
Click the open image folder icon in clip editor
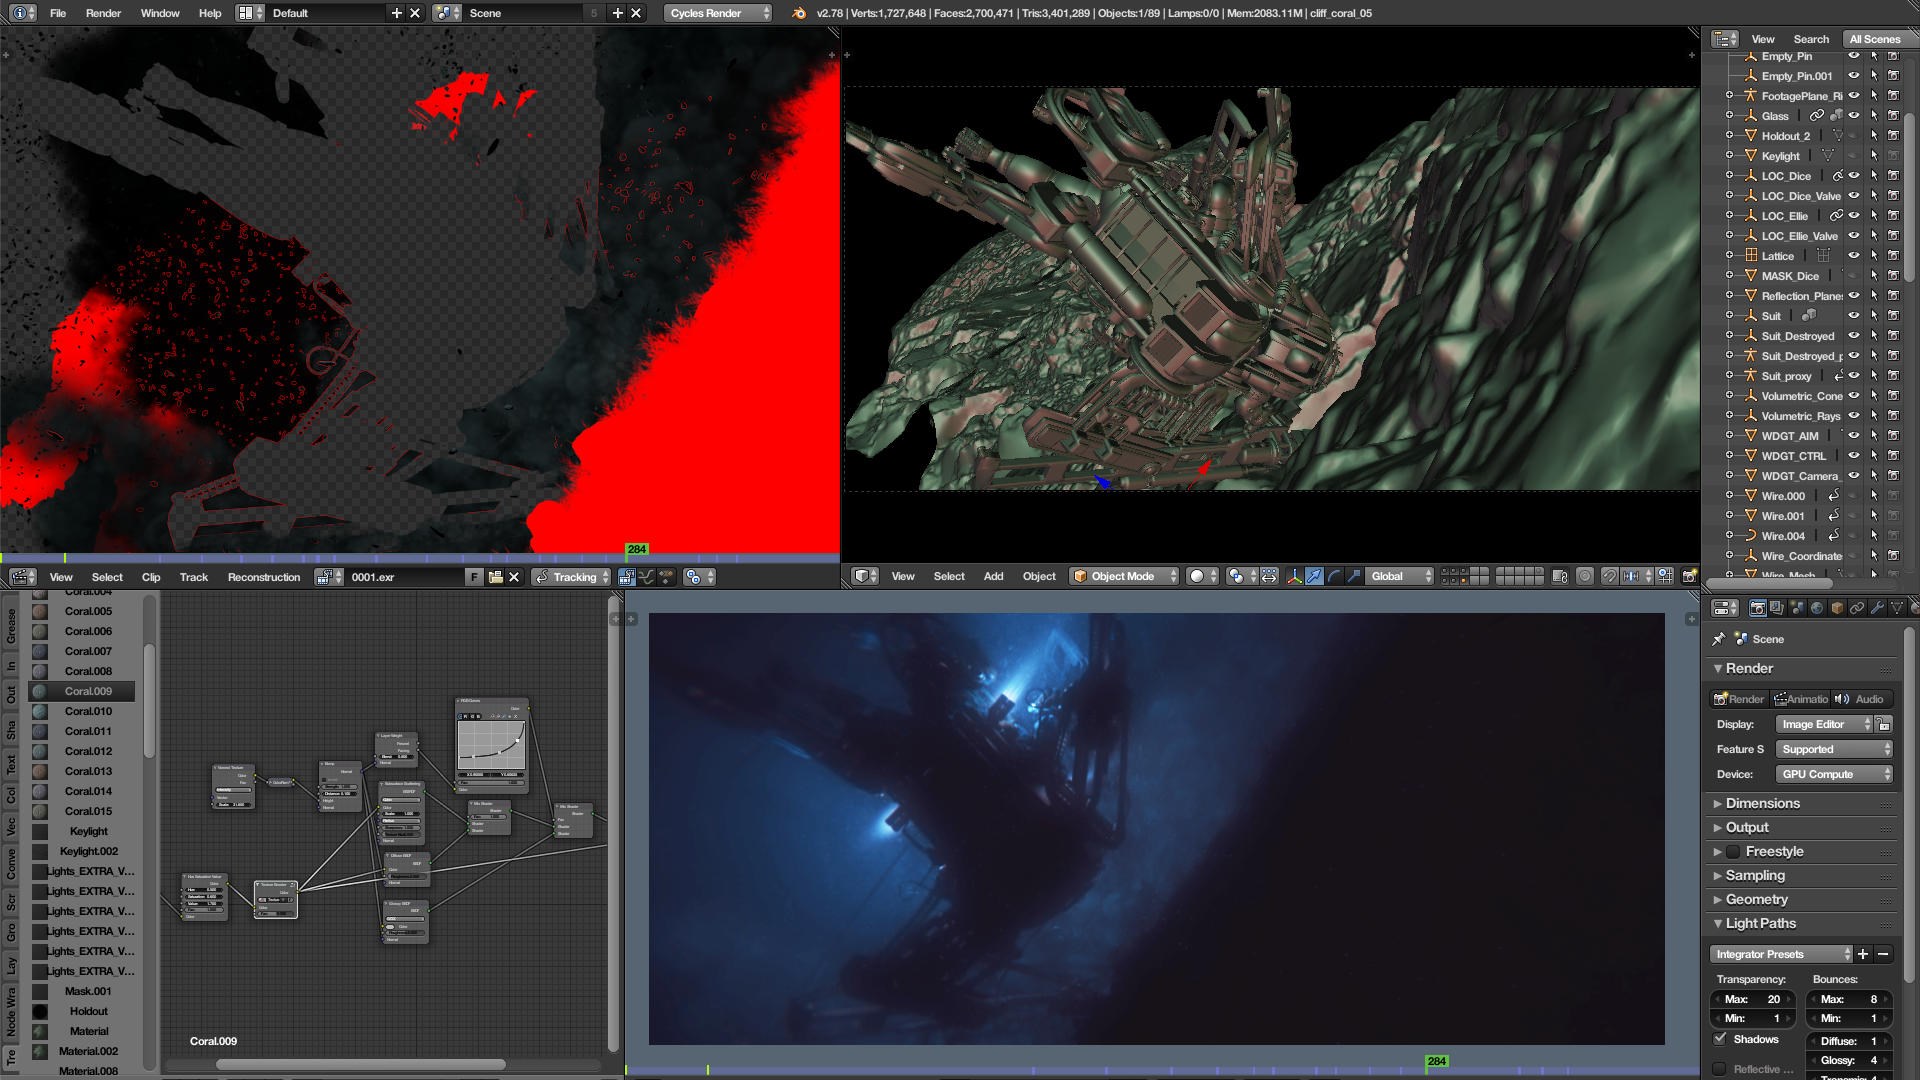pos(495,577)
